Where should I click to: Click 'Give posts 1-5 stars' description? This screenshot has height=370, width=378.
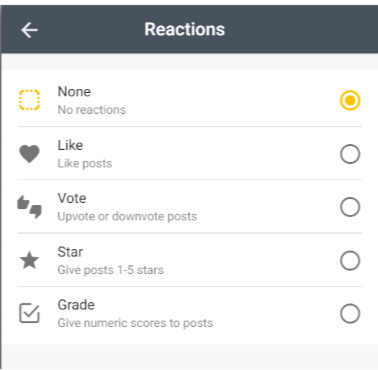click(111, 270)
